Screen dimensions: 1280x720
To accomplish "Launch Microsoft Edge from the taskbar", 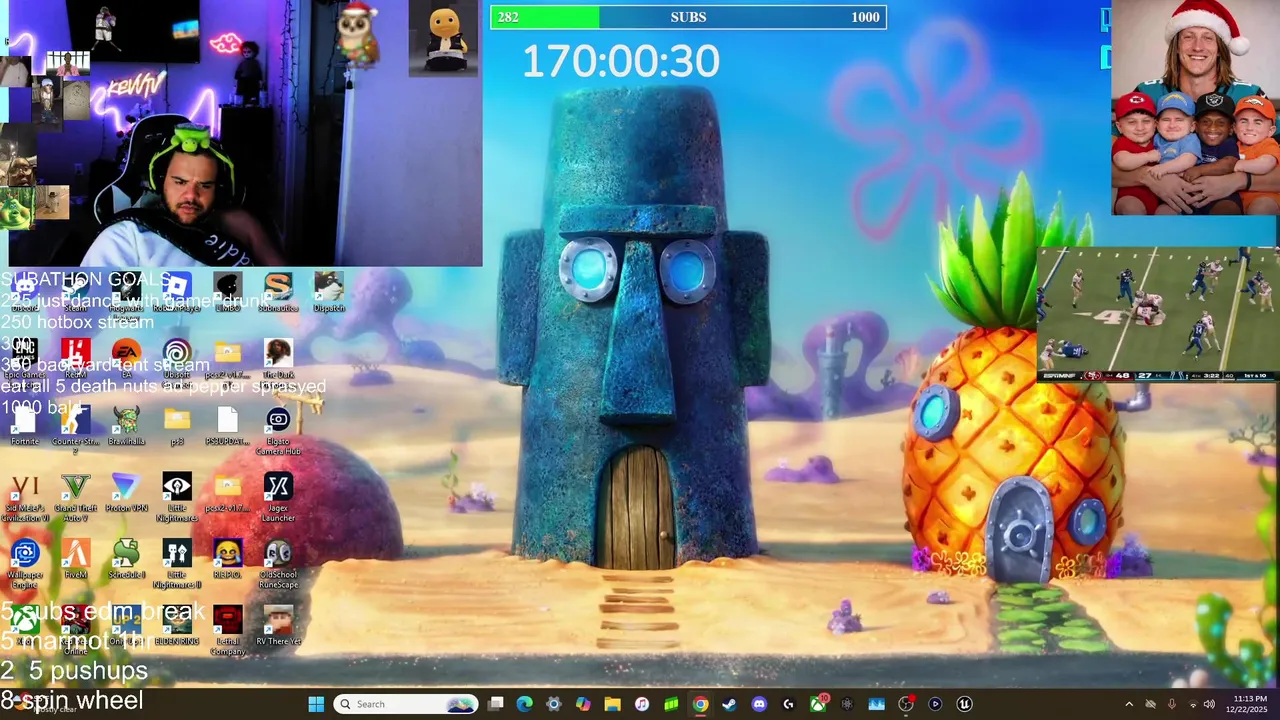I will (x=524, y=704).
